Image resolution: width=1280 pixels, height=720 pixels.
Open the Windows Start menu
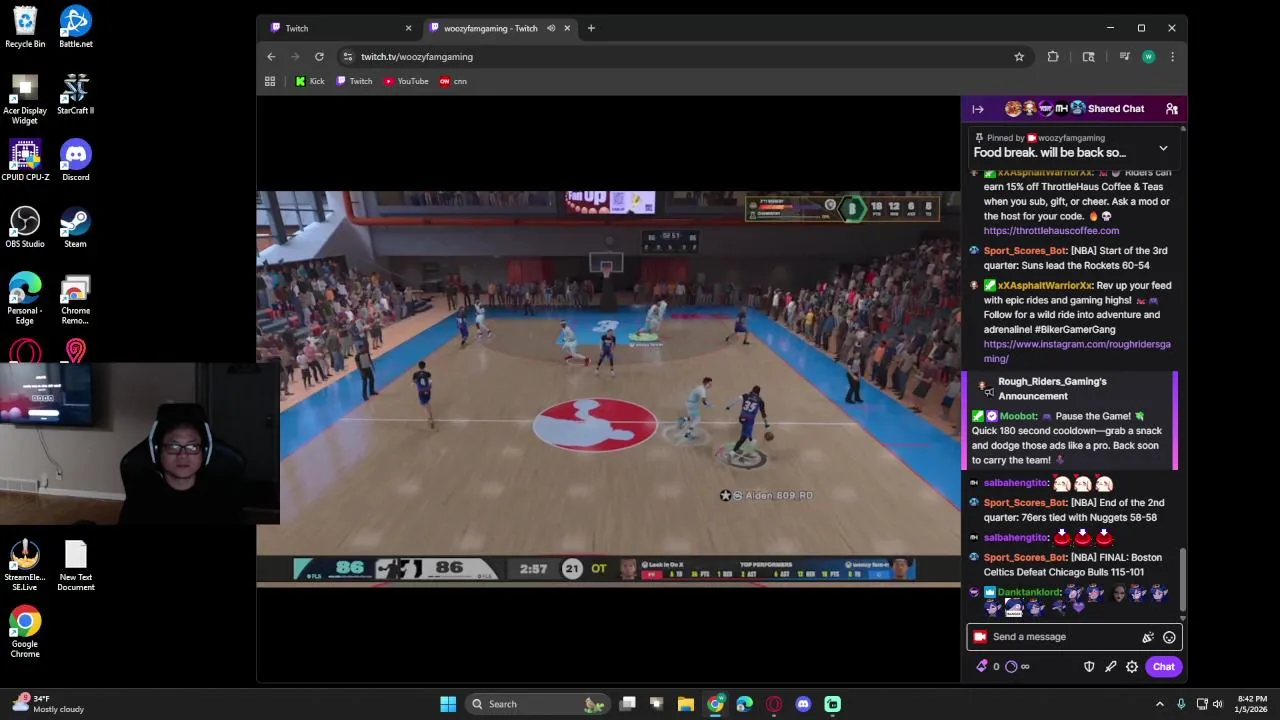coord(448,704)
